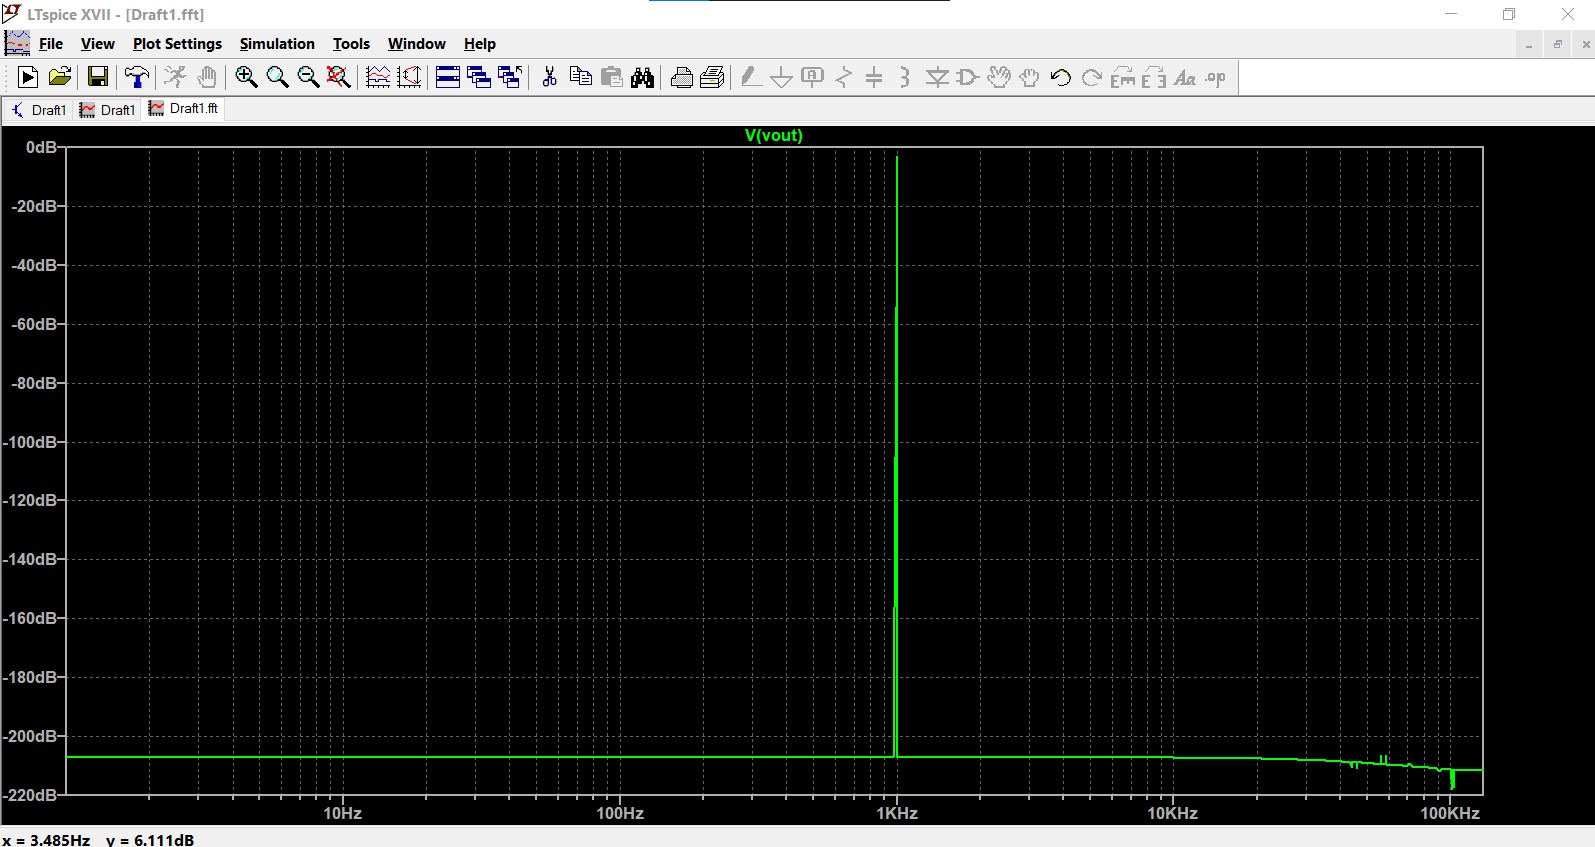
Task: Click the Close All Windows icon
Action: [x=510, y=77]
